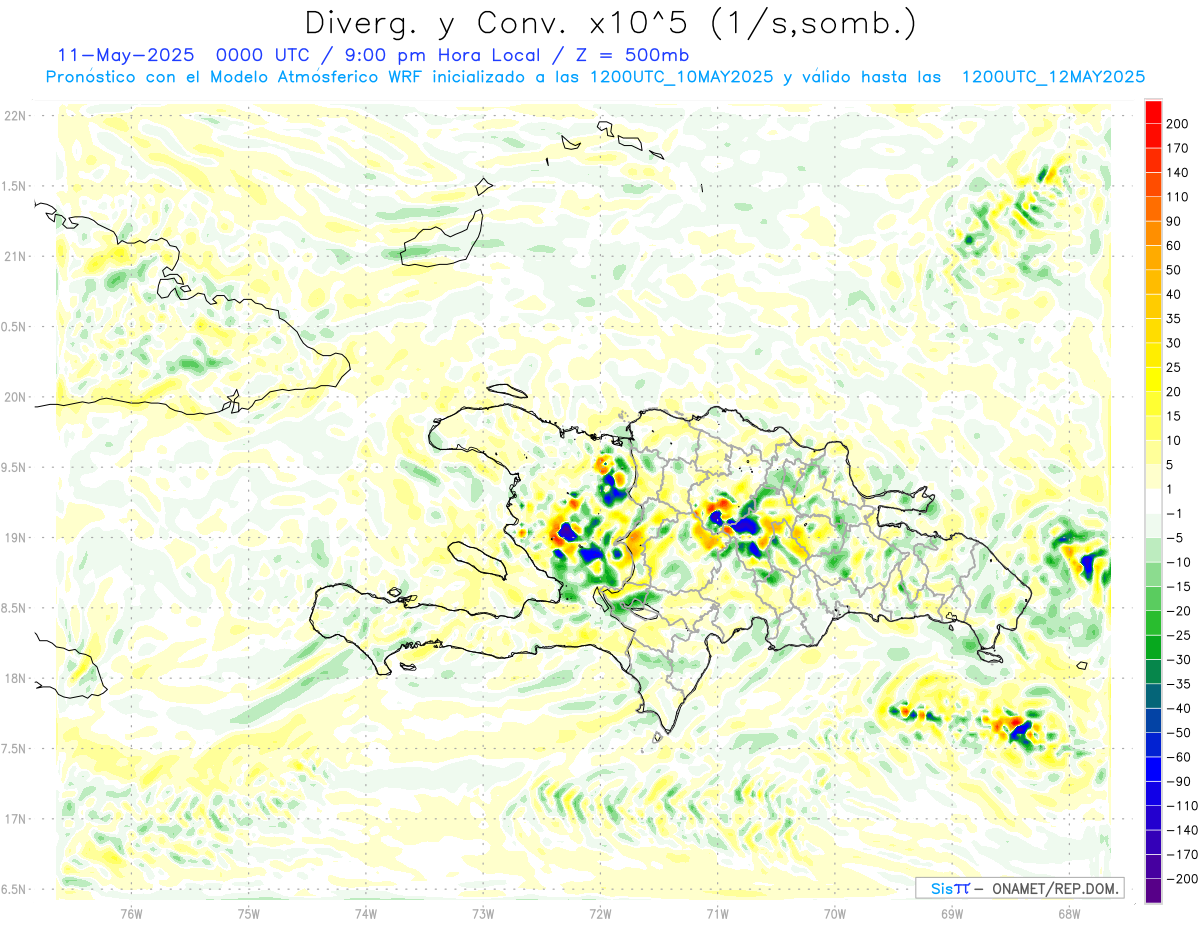Click the "76W" longitude label
This screenshot has height=927, width=1200.
[131, 913]
